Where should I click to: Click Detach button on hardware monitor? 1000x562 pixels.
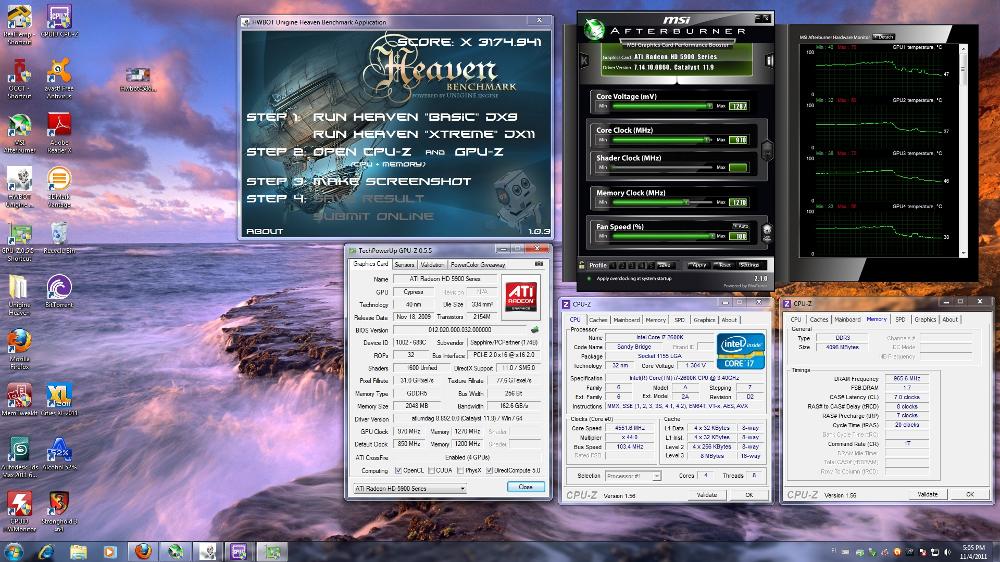click(x=883, y=37)
